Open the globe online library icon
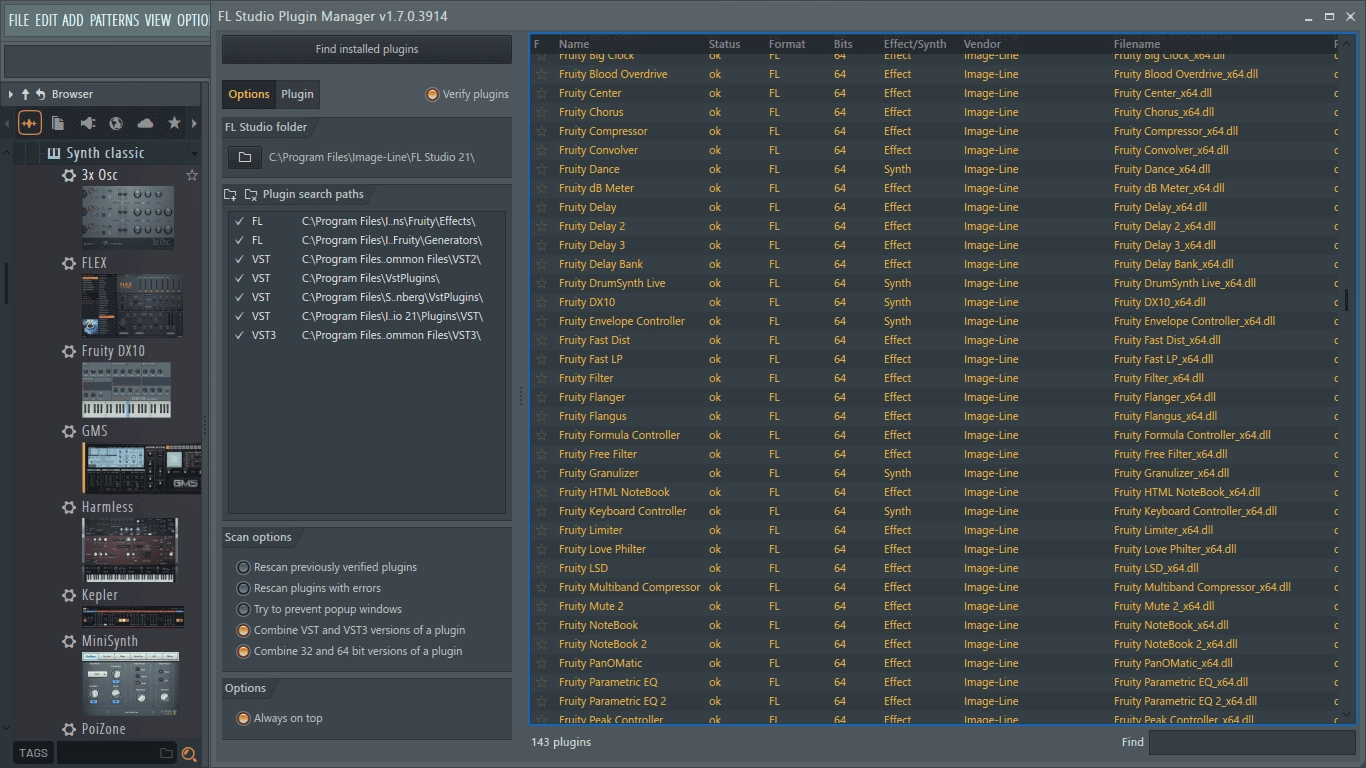The image size is (1366, 768). (116, 123)
